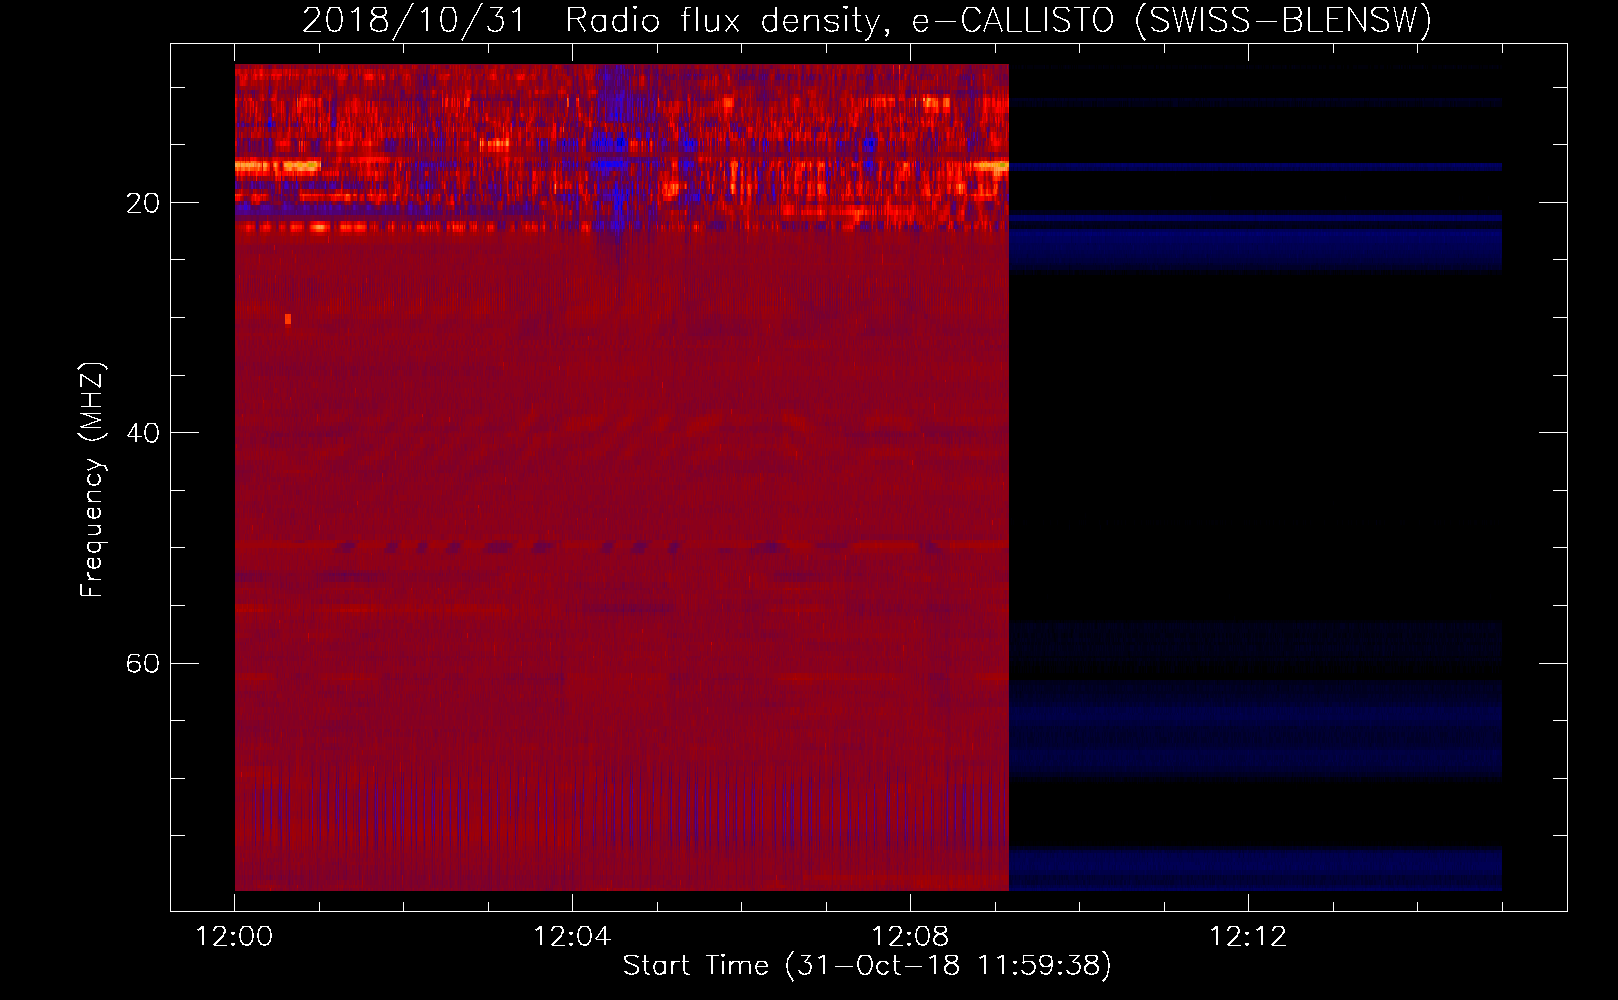Click the 'Frequency (MHZ)' axis label
This screenshot has width=1618, height=1000.
pos(91,480)
